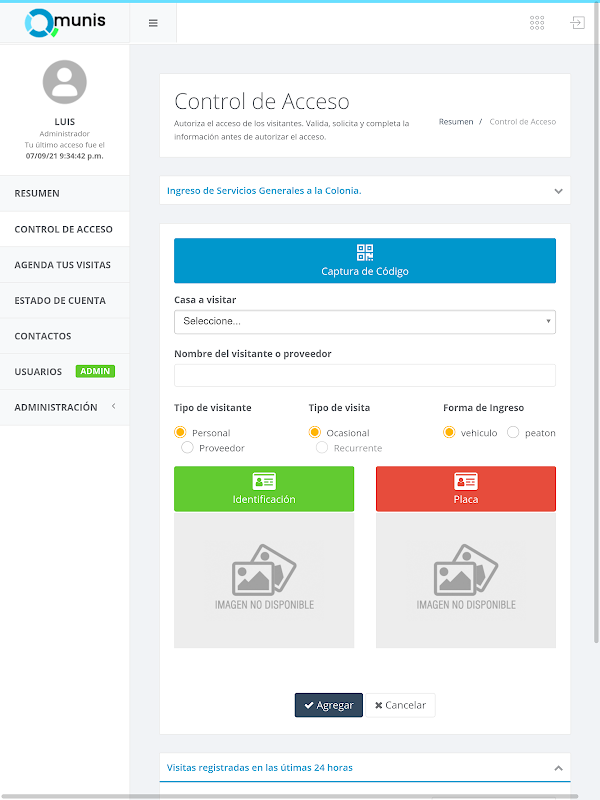Click the Cancelar button
This screenshot has height=800, width=600.
point(400,705)
